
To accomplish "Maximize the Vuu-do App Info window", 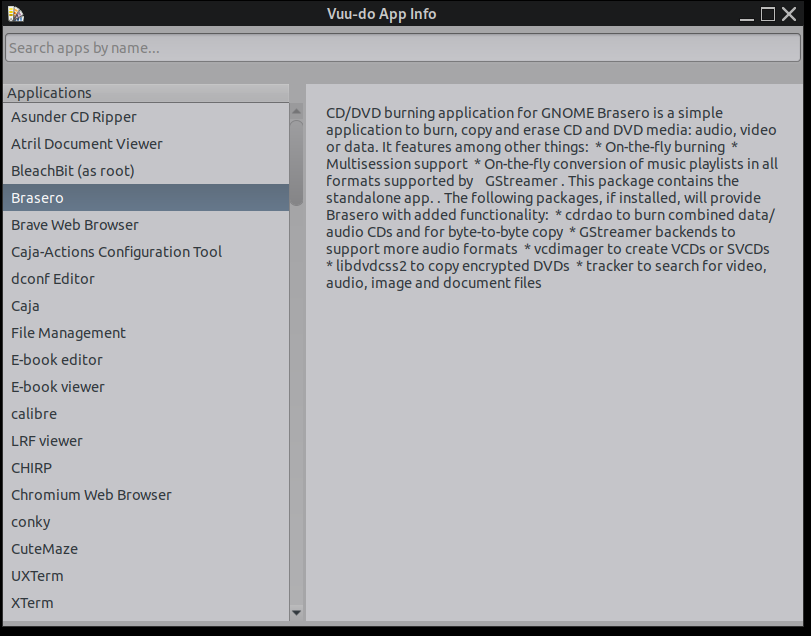I will tap(768, 14).
